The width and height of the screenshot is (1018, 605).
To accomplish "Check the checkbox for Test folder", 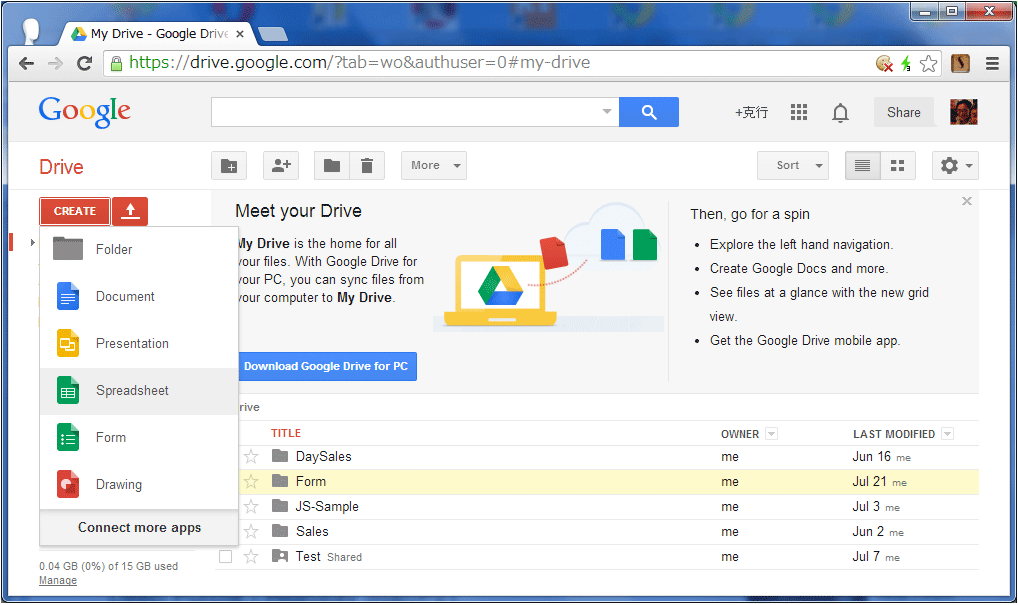I will tap(225, 556).
